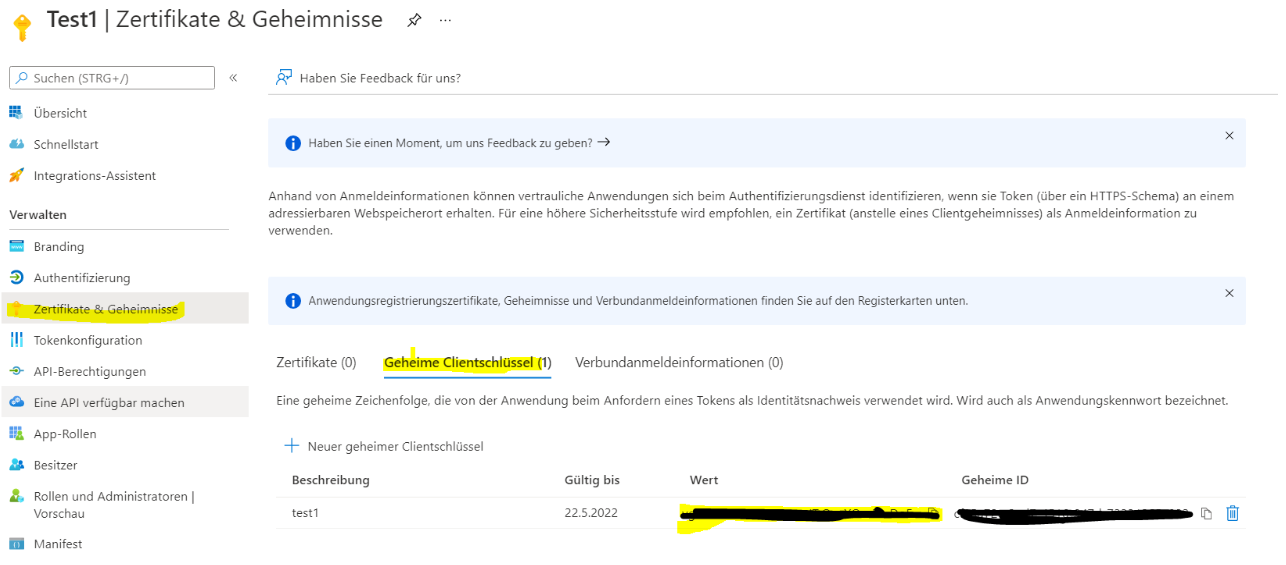This screenshot has width=1286, height=565.
Task: Open Eine API verfügbar machen
Action: pos(109,402)
